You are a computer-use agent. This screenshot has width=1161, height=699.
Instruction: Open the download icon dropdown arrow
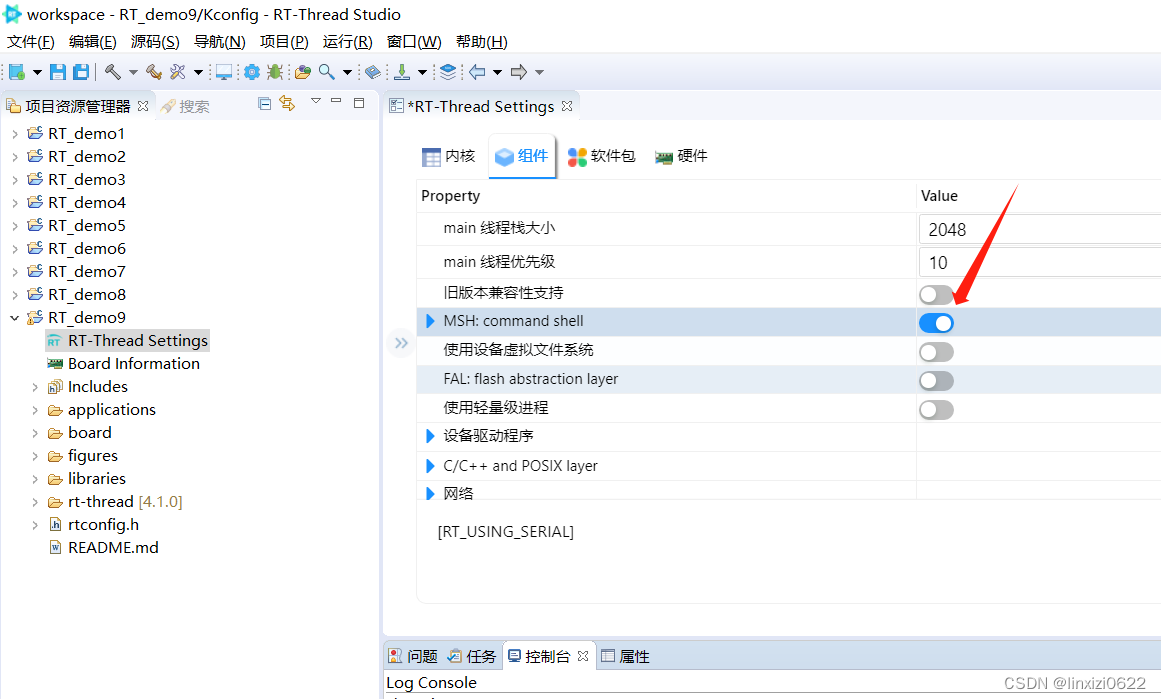pos(422,73)
